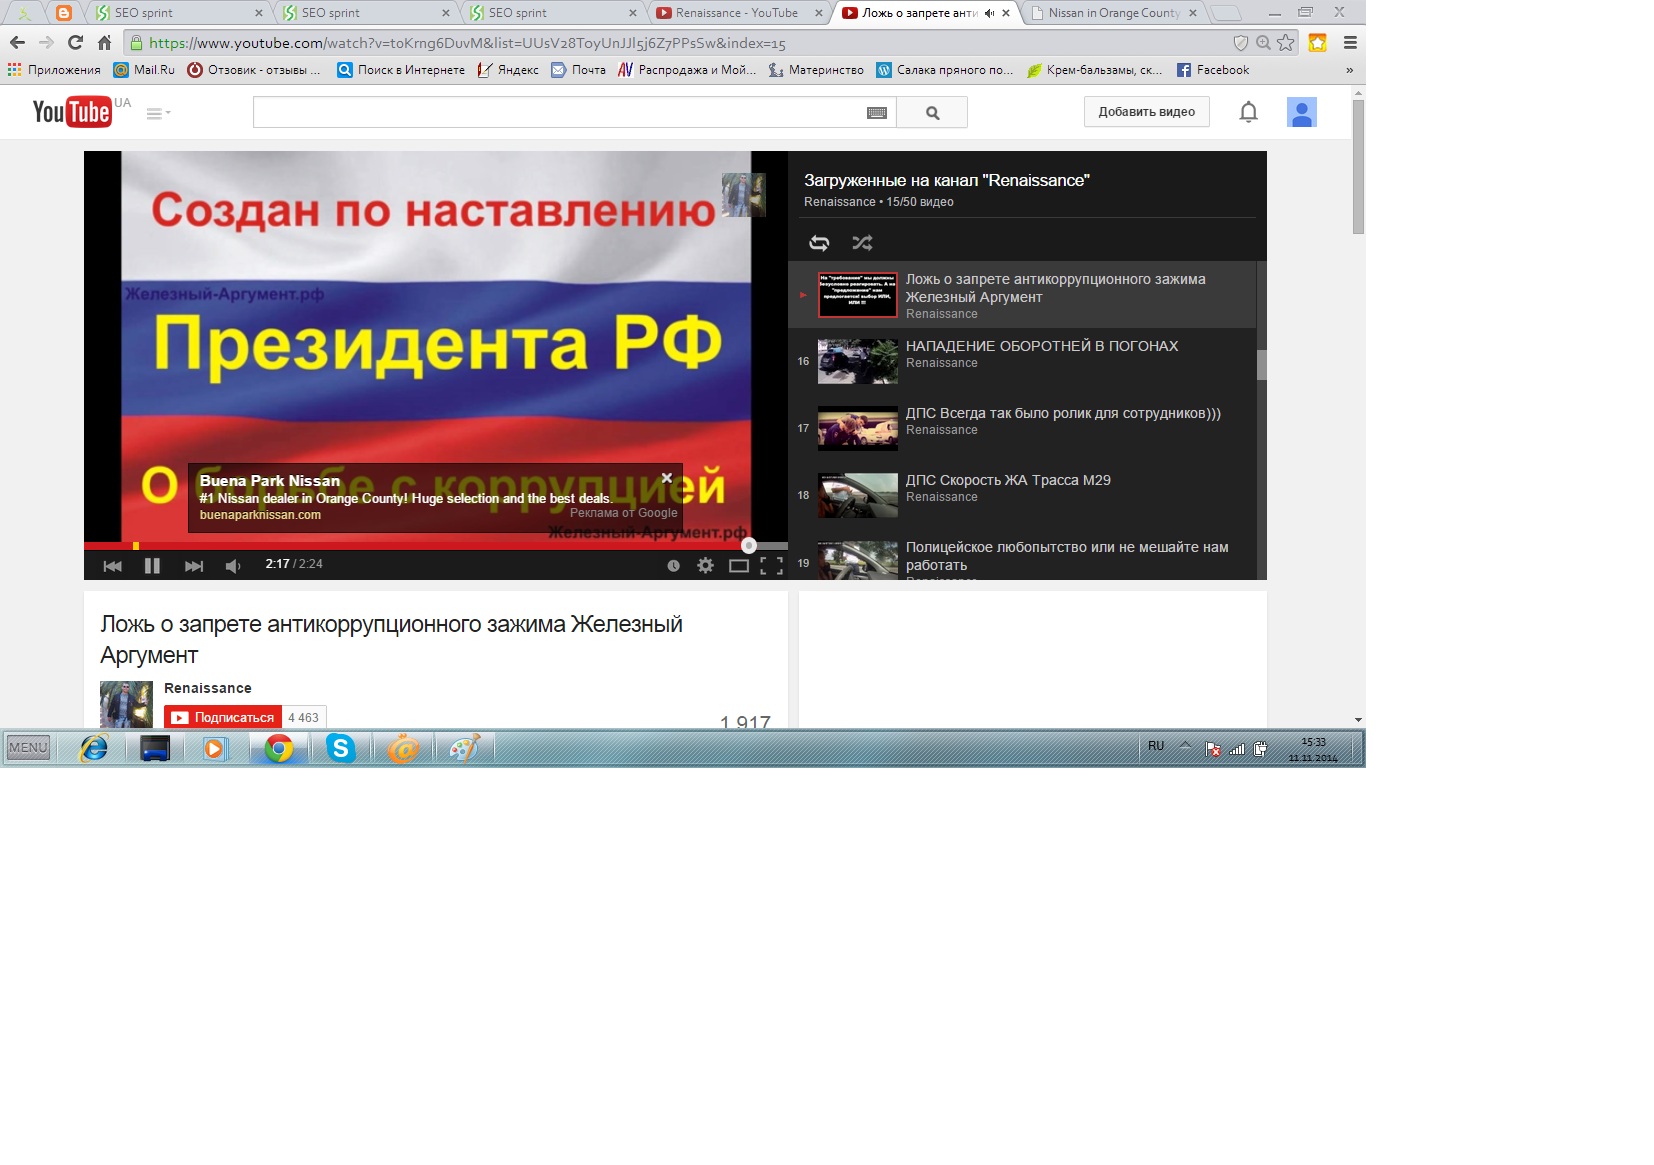This screenshot has width=1654, height=1165.
Task: Expand the YouTube guide menu icon
Action: point(158,113)
